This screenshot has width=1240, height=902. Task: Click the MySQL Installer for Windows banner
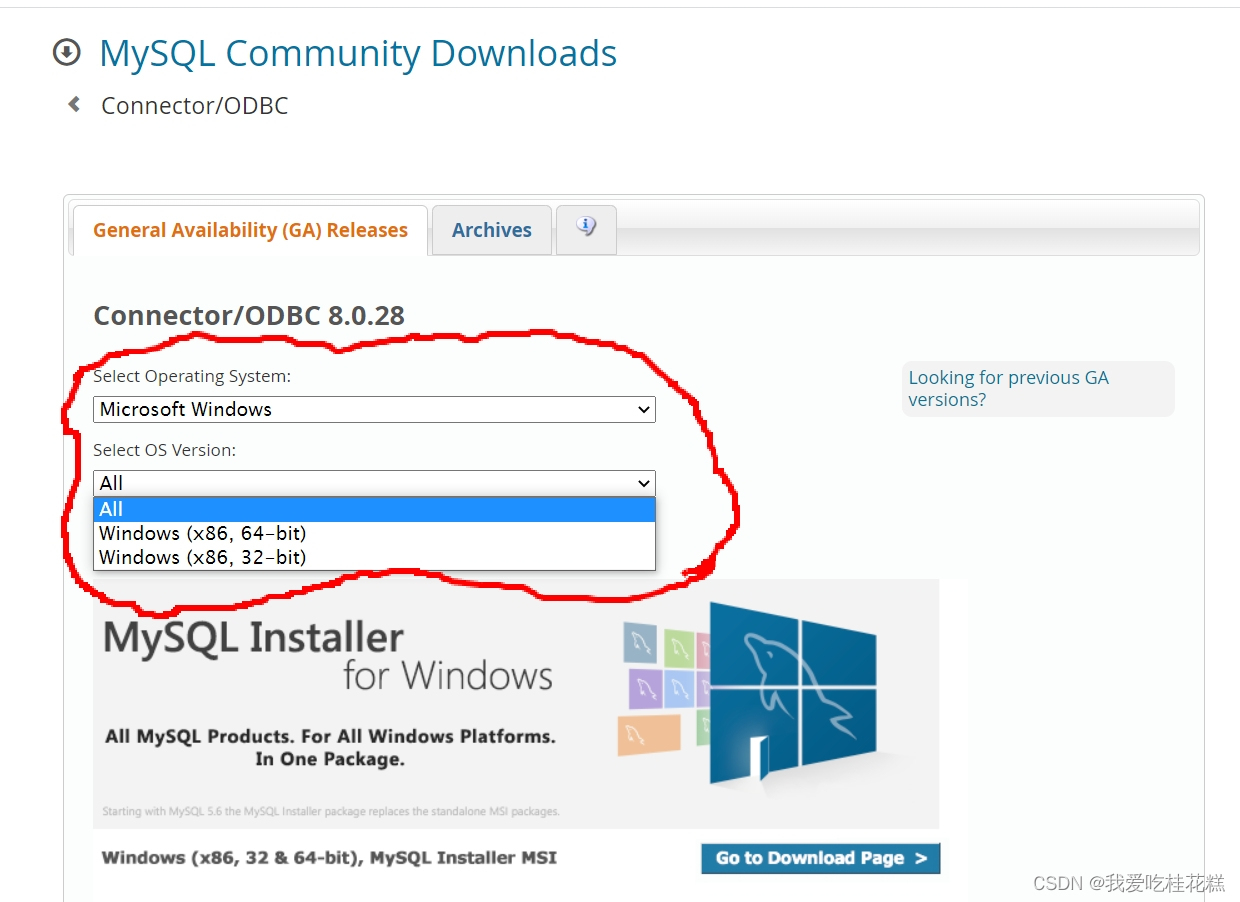click(x=516, y=704)
